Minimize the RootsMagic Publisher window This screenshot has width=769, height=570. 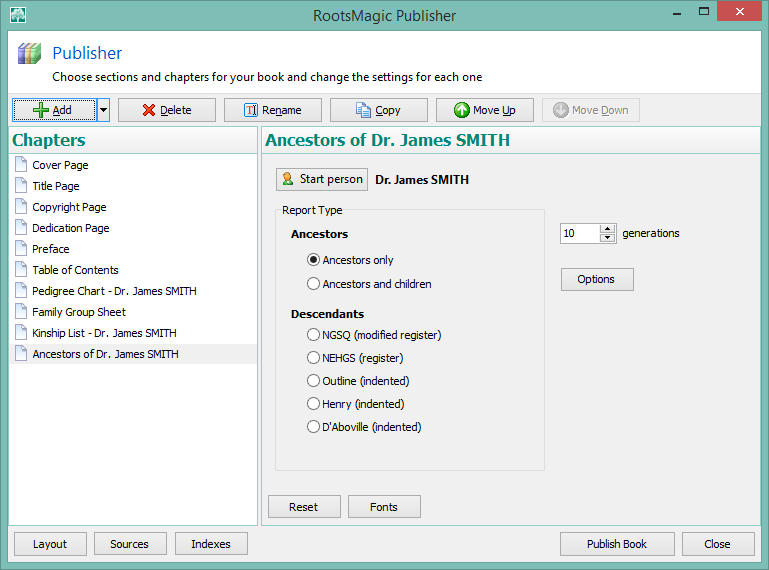pyautogui.click(x=677, y=13)
